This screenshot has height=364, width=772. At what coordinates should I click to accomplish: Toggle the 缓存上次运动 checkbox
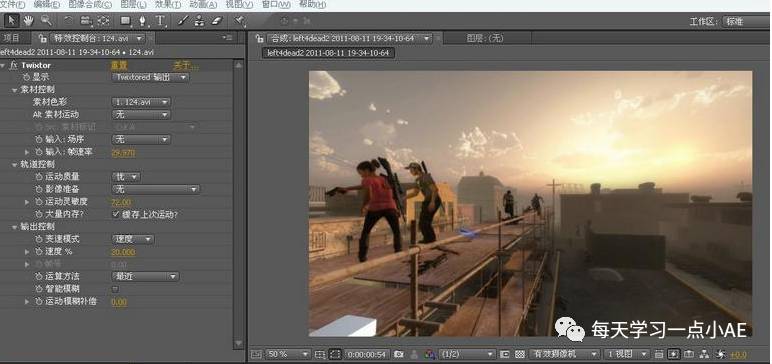coord(116,214)
